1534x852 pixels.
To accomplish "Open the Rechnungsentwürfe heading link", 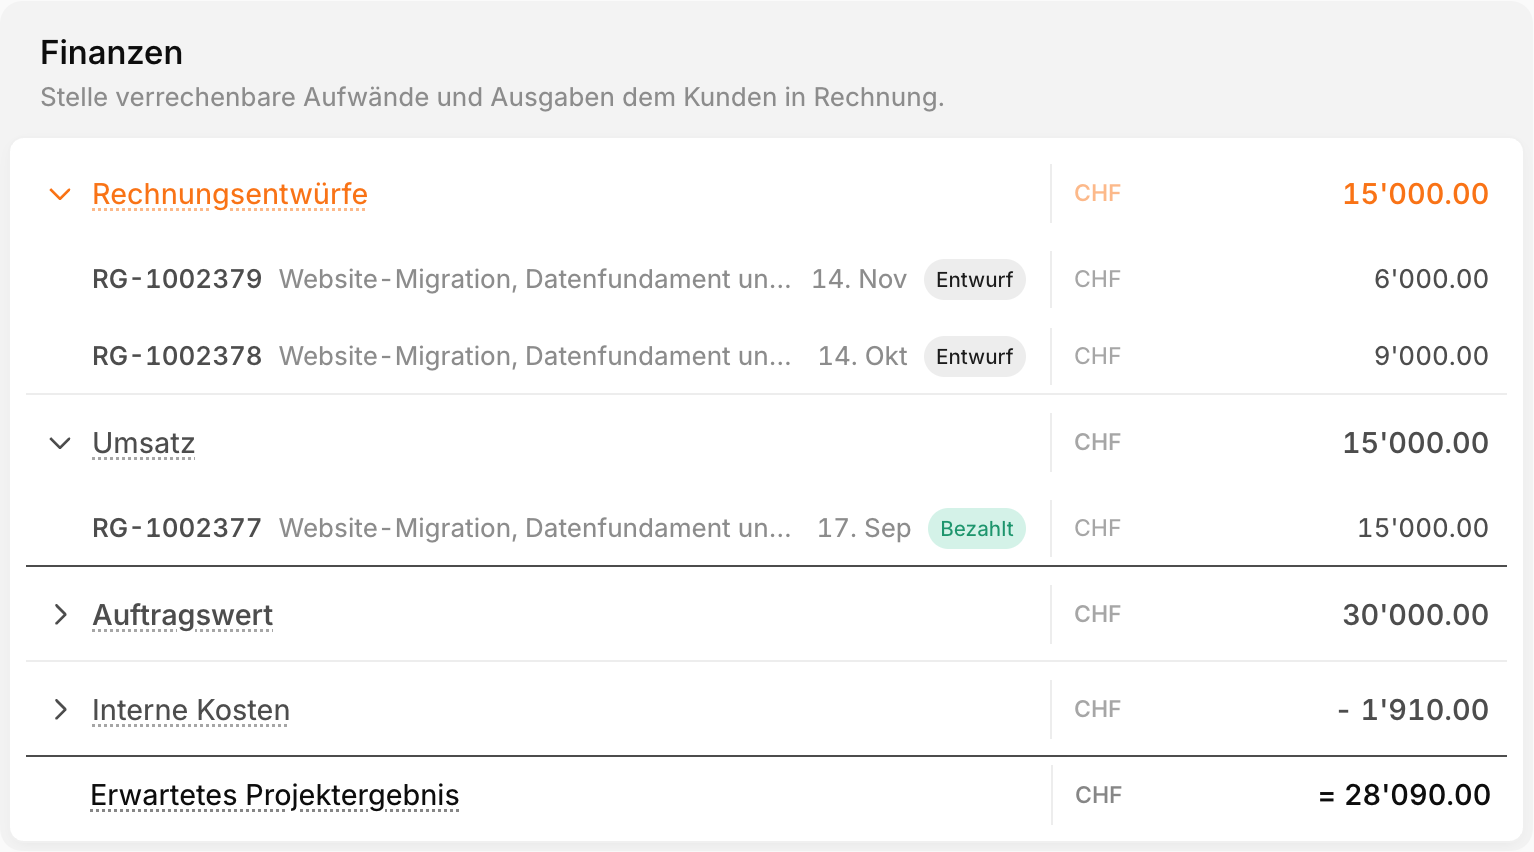I will [230, 194].
